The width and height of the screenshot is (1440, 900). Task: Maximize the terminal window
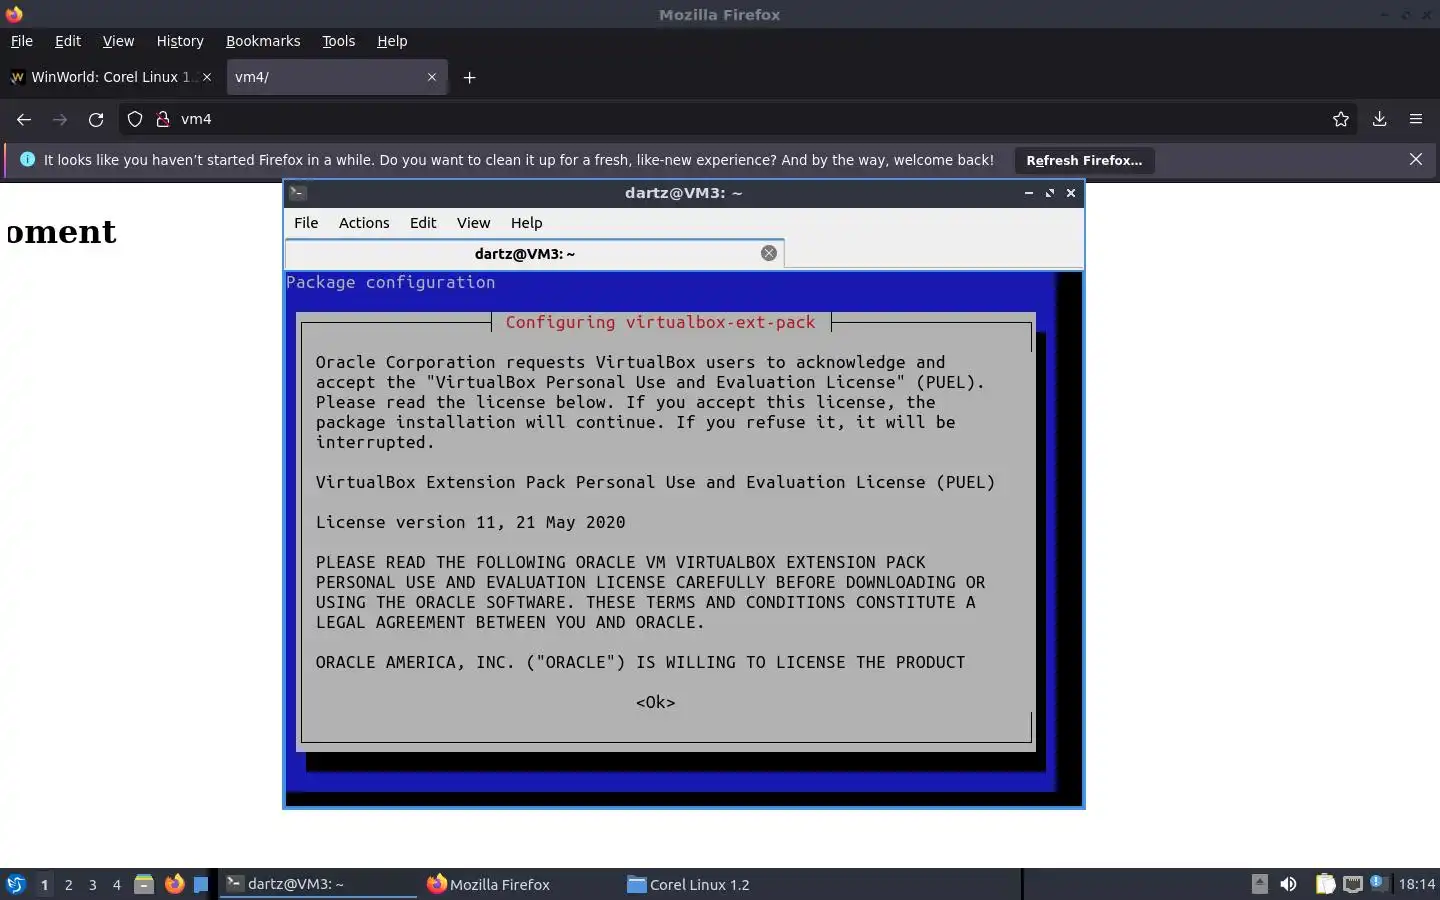[x=1050, y=193]
